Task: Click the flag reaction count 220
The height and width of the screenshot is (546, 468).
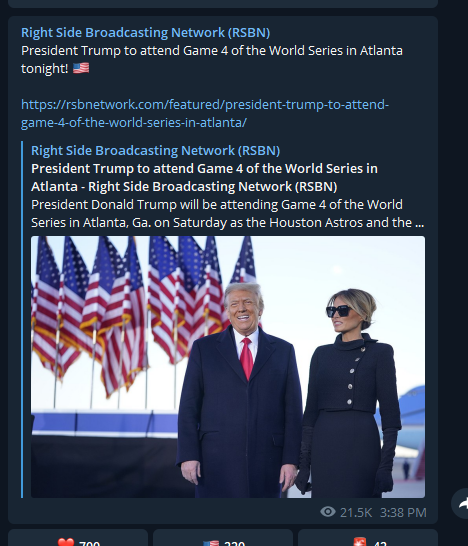Action: [x=234, y=543]
